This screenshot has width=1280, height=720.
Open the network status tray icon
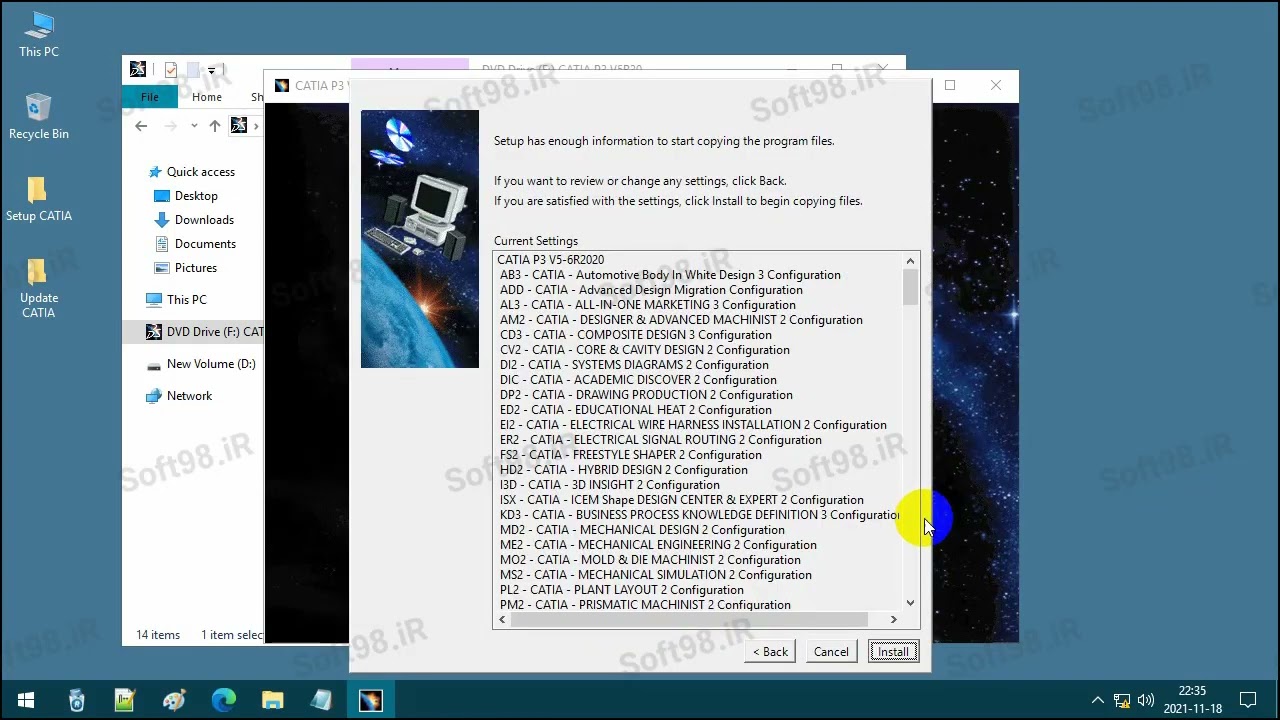pyautogui.click(x=1122, y=700)
